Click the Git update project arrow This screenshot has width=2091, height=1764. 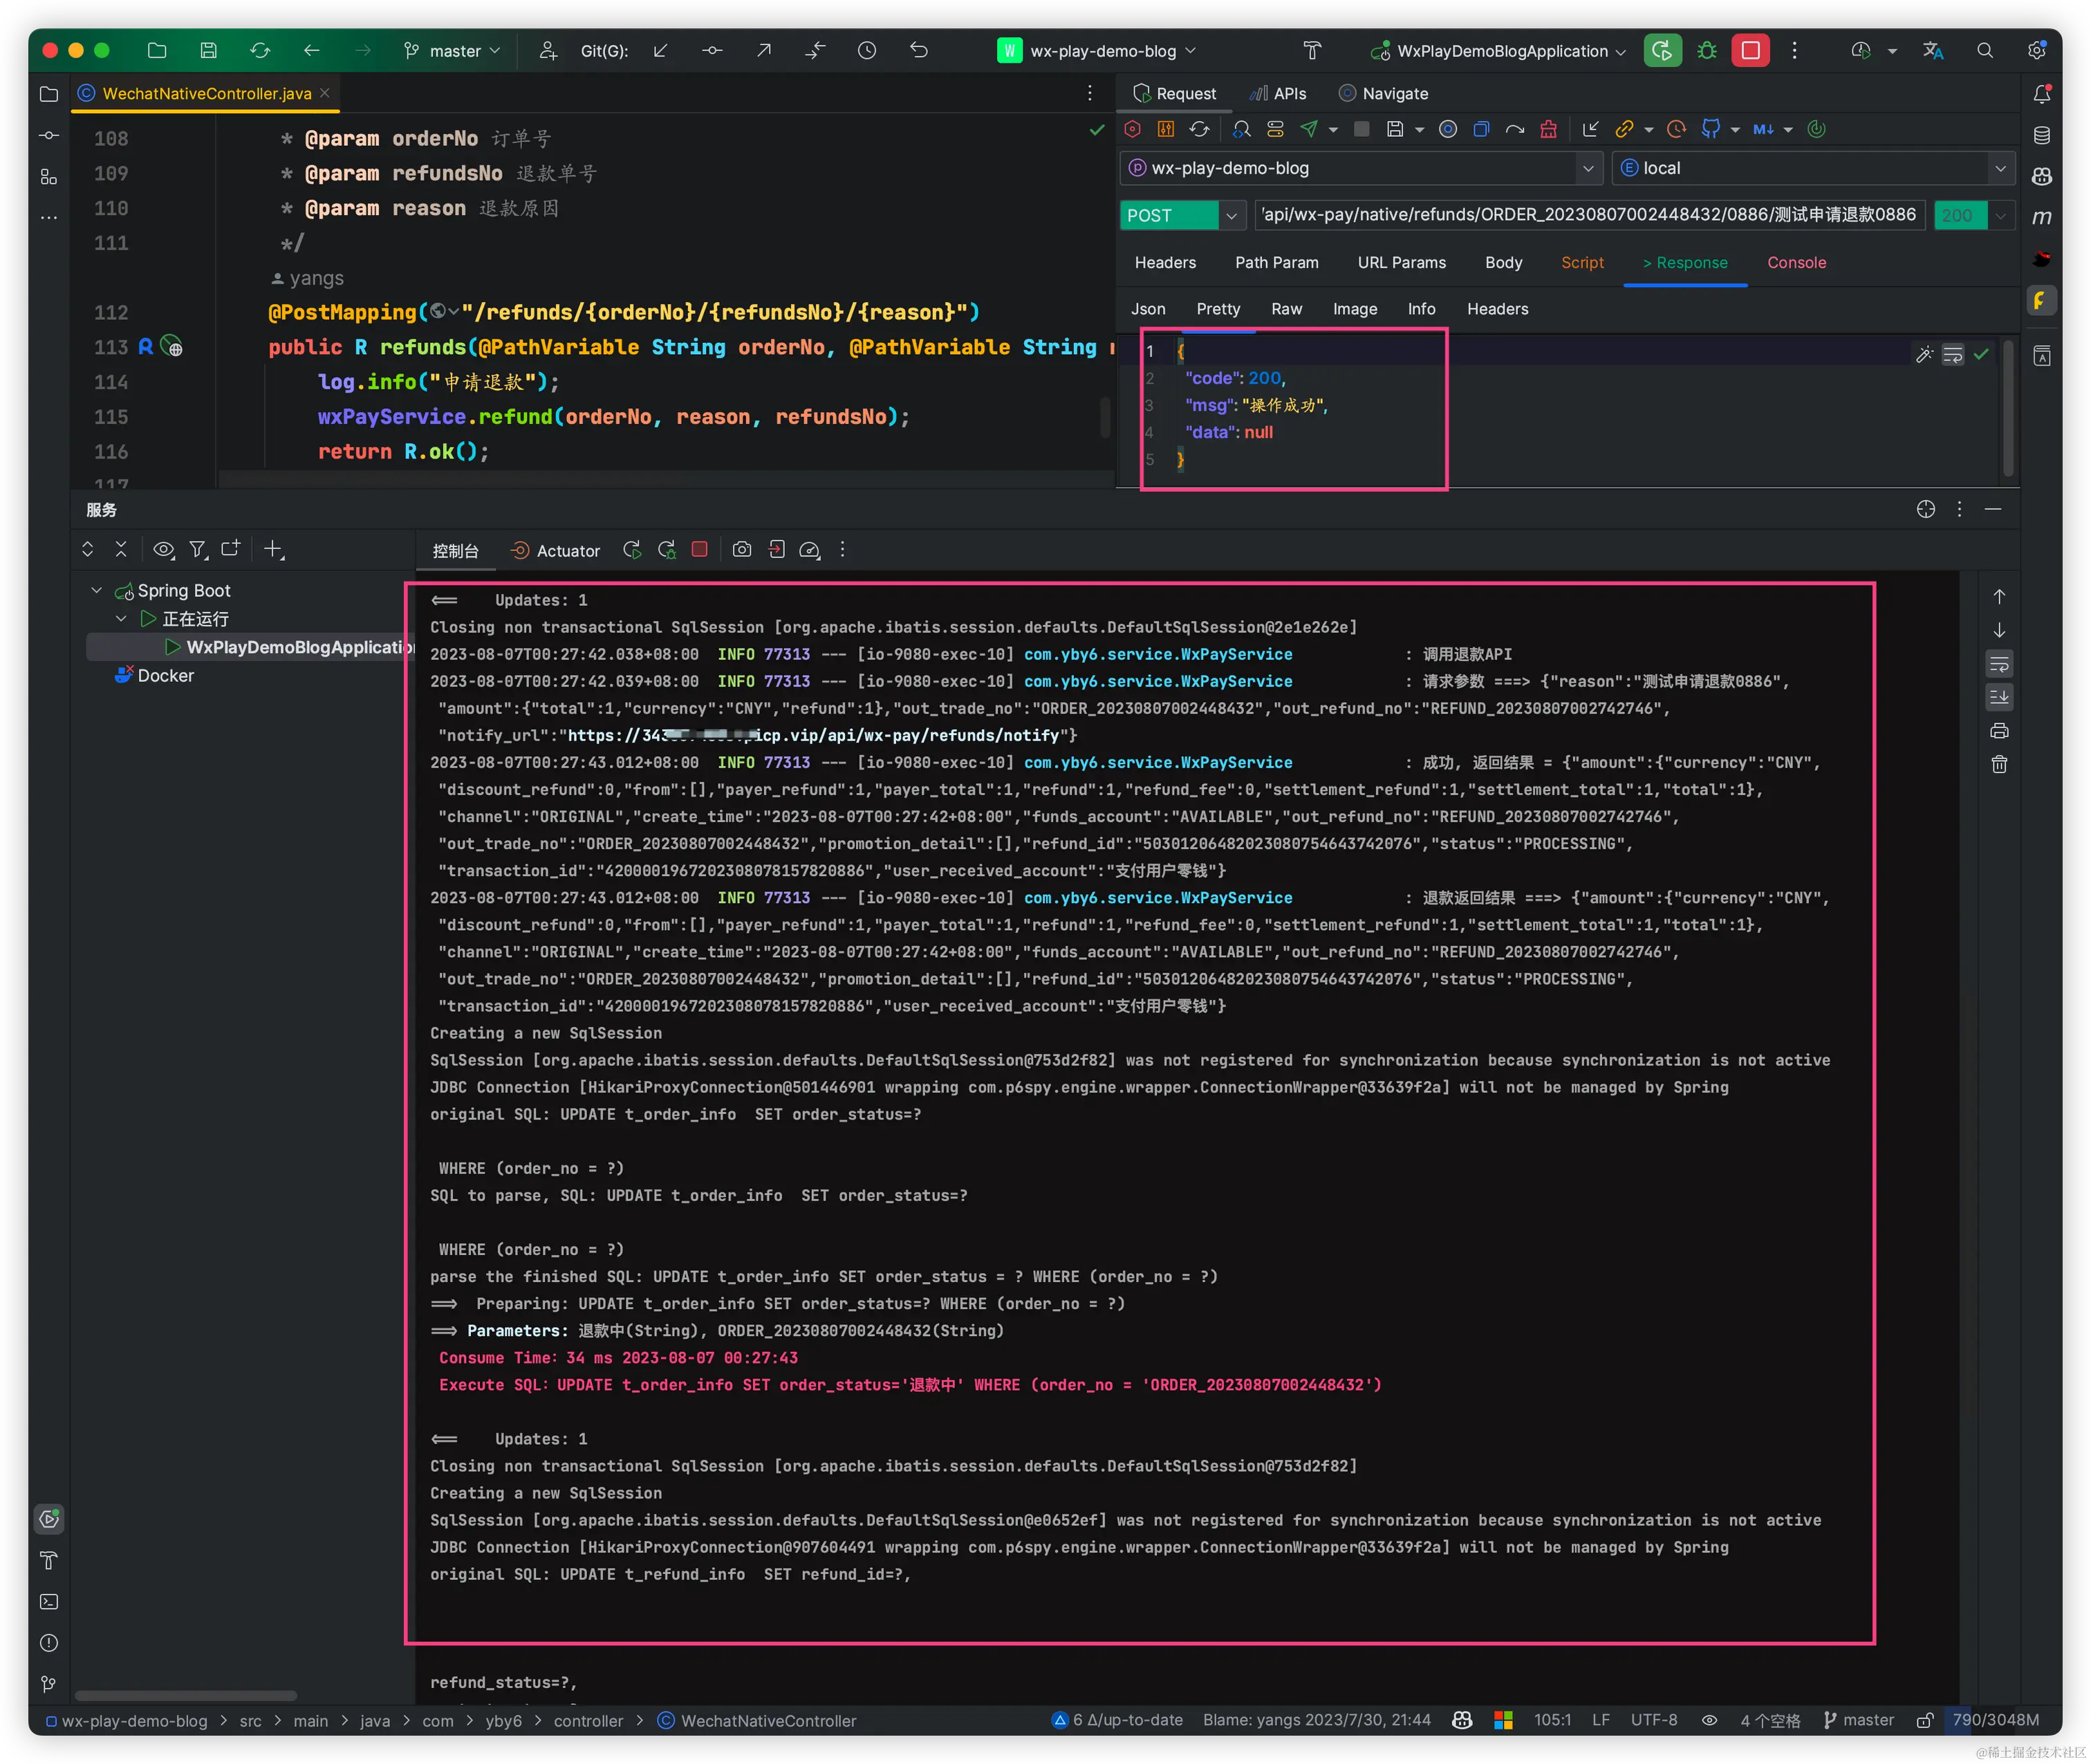(x=660, y=51)
